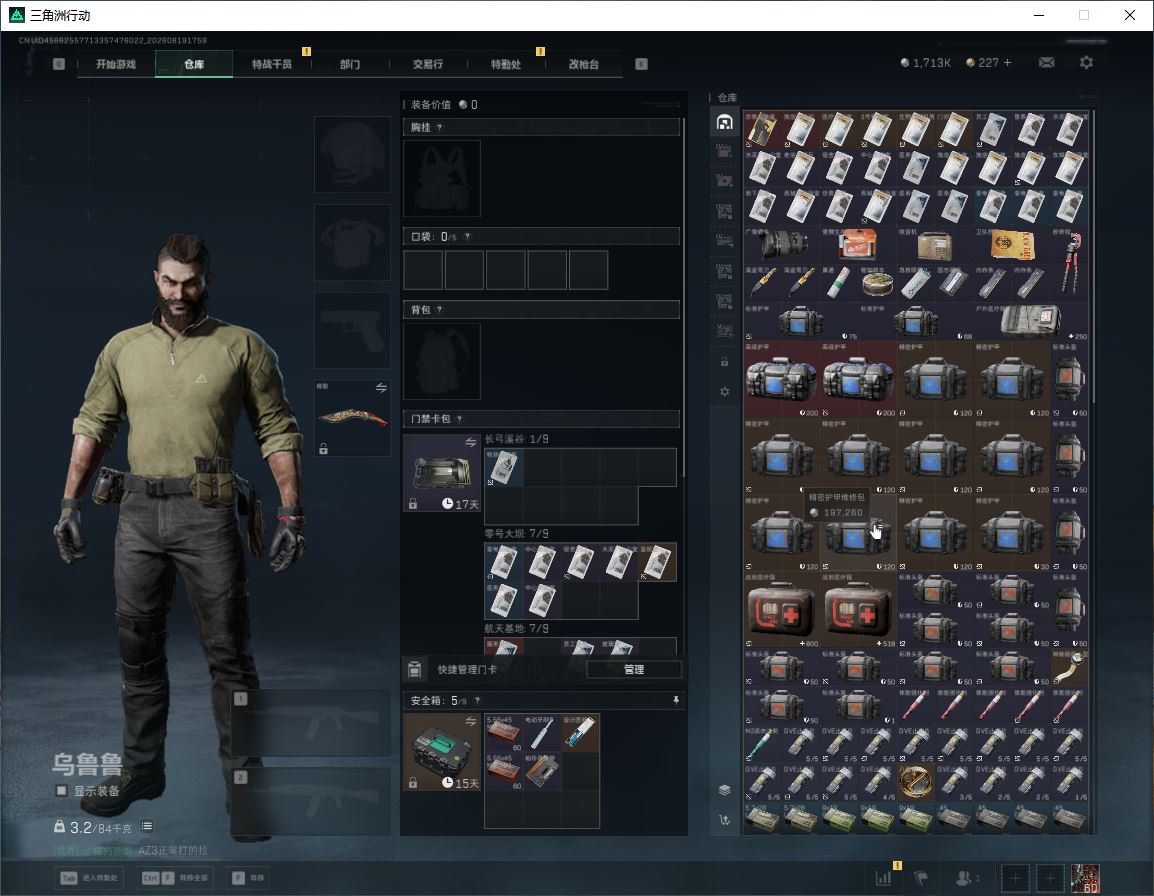1154x896 pixels.
Task: Click the equipment panel vertical scrollbar
Action: pos(684,296)
